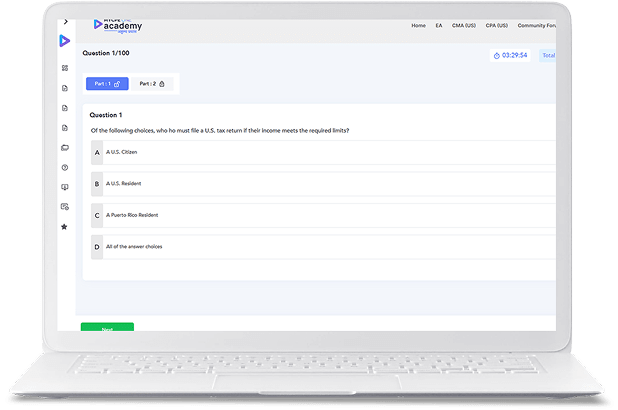Click the play-shaped logo icon in sidebar
618x410 pixels.
click(x=65, y=41)
